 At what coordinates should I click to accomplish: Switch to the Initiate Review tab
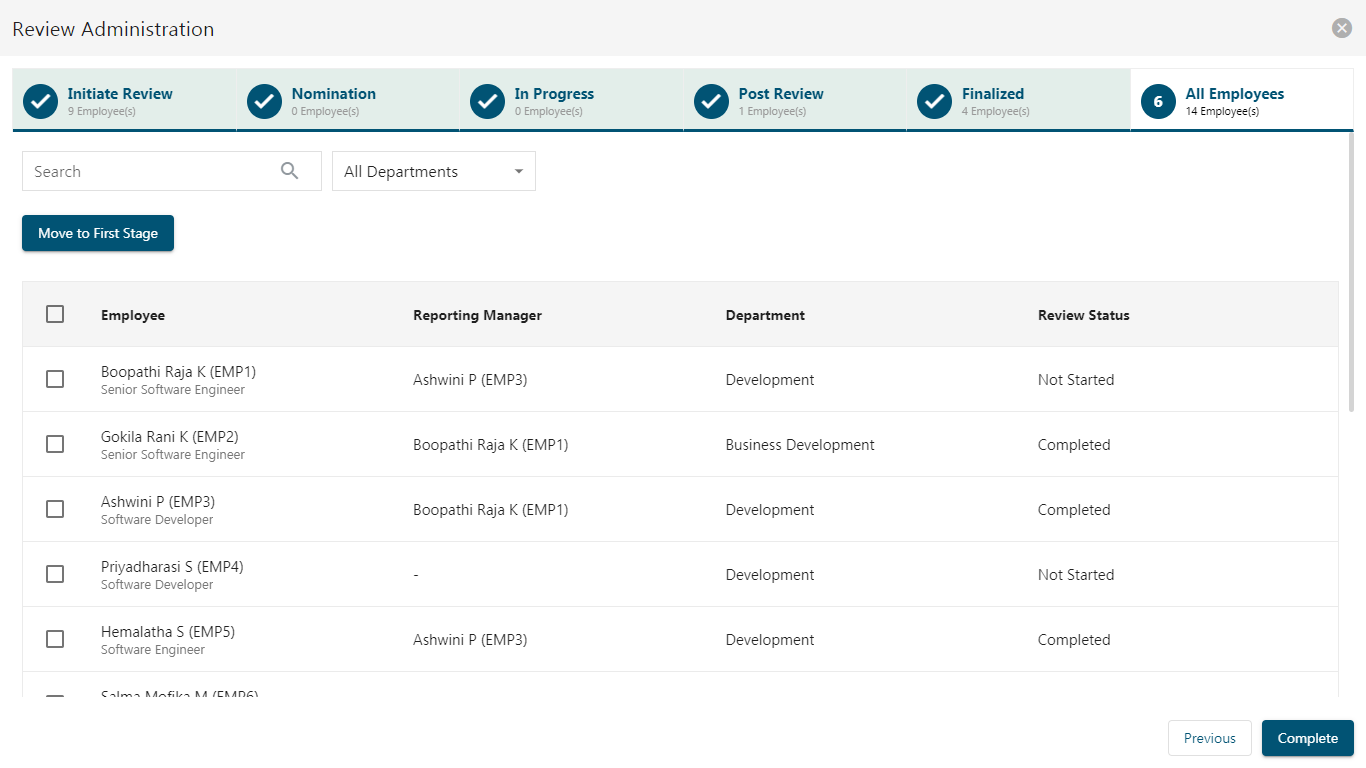124,100
